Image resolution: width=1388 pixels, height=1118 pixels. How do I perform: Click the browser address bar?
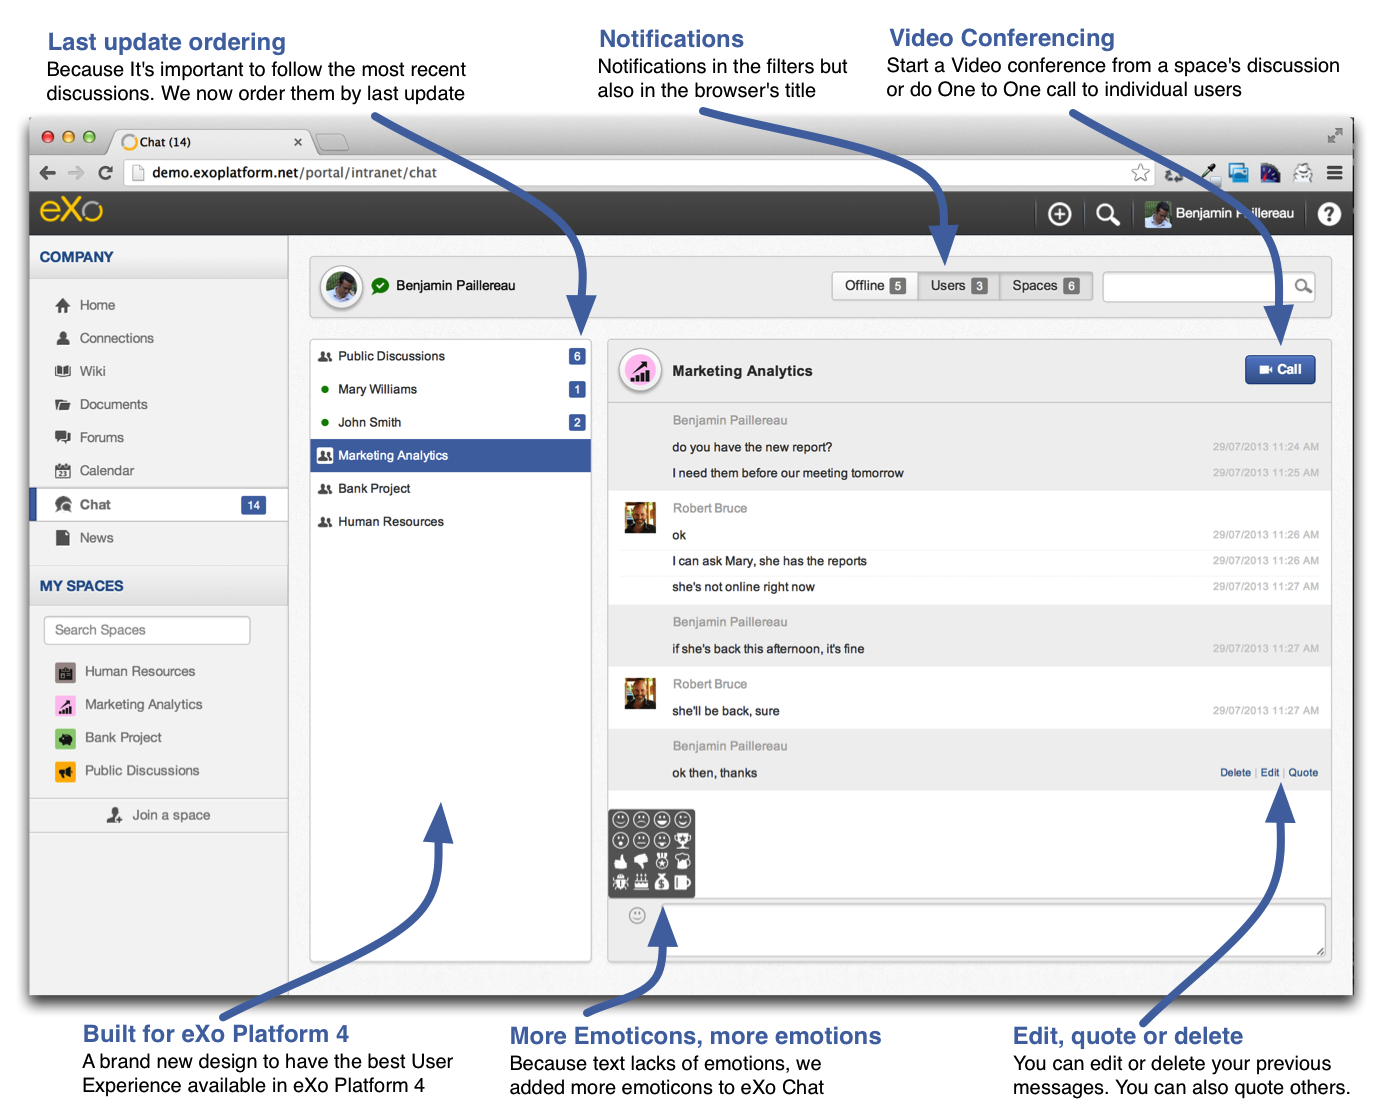640,173
